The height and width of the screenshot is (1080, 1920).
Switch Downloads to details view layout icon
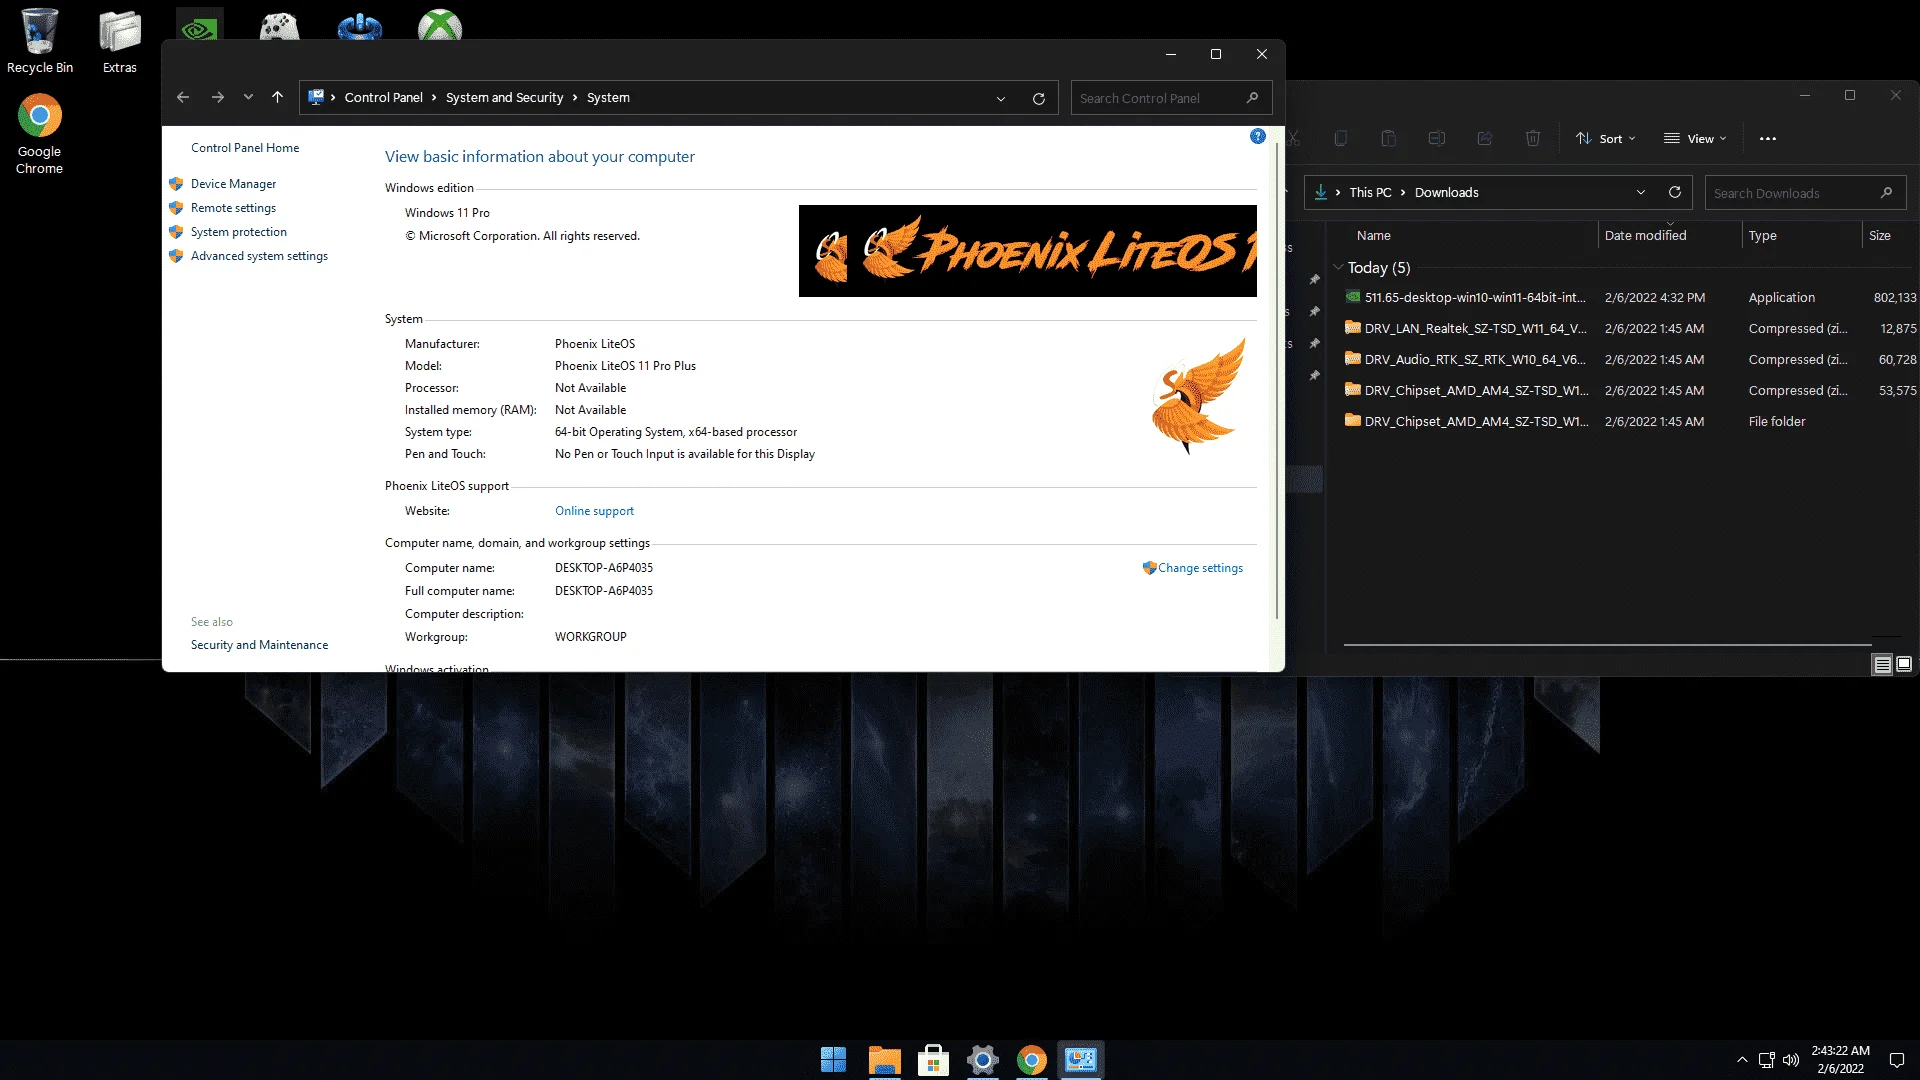click(1882, 664)
